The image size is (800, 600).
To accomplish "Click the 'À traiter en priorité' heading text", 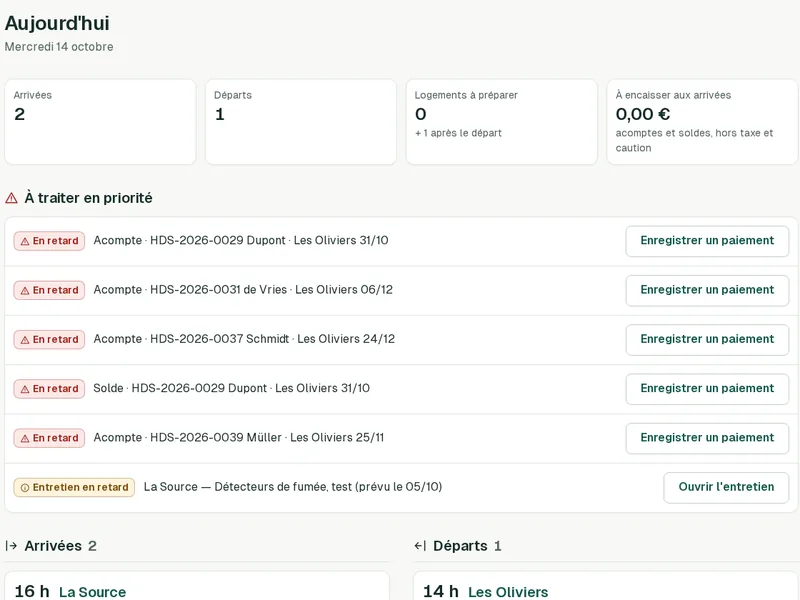I will click(88, 198).
